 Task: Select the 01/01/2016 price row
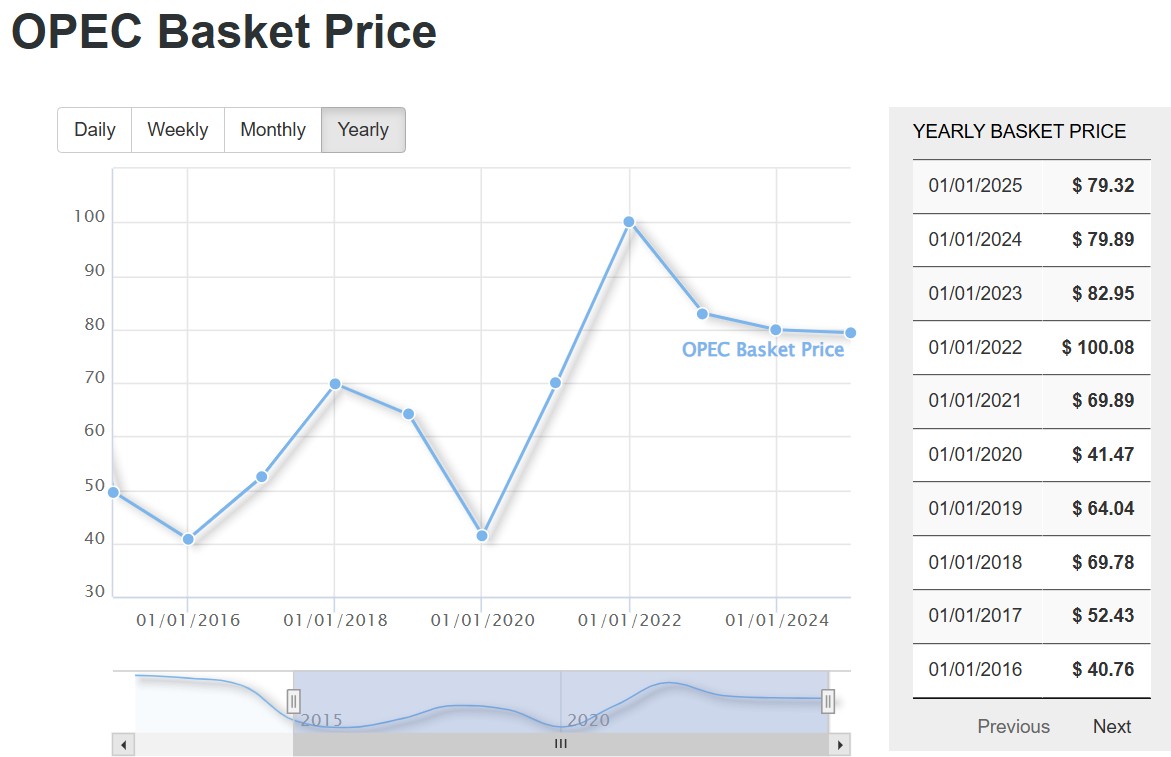tap(1031, 669)
